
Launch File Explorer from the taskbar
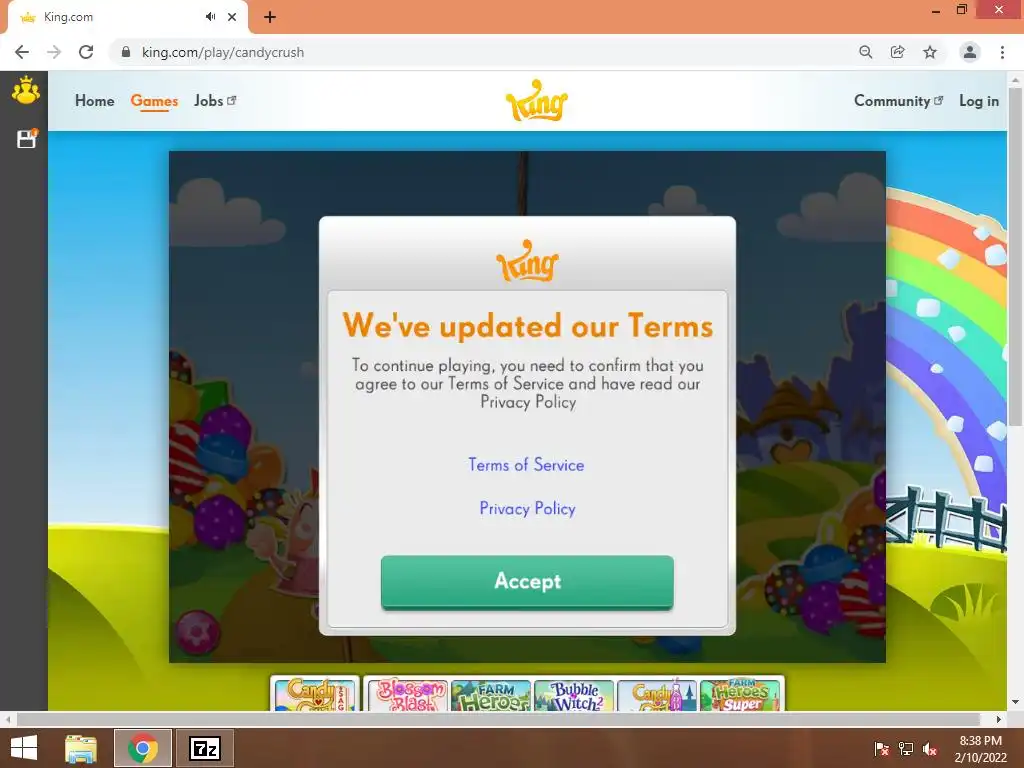[x=81, y=748]
